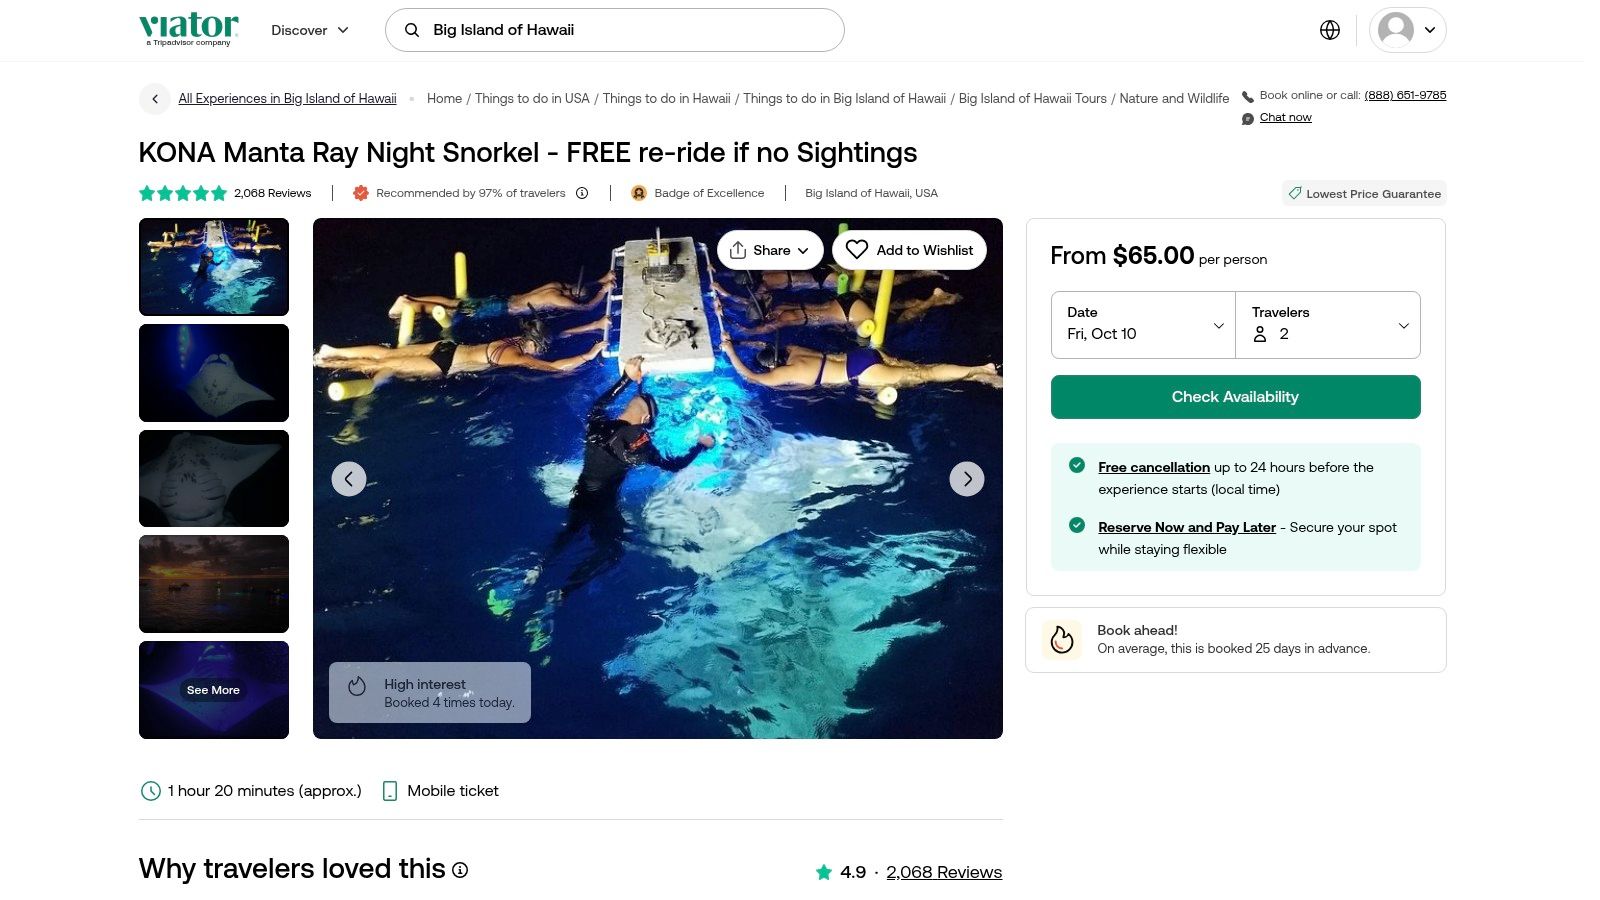Open the See More photos thumbnail
The width and height of the screenshot is (1600, 900).
click(x=214, y=690)
